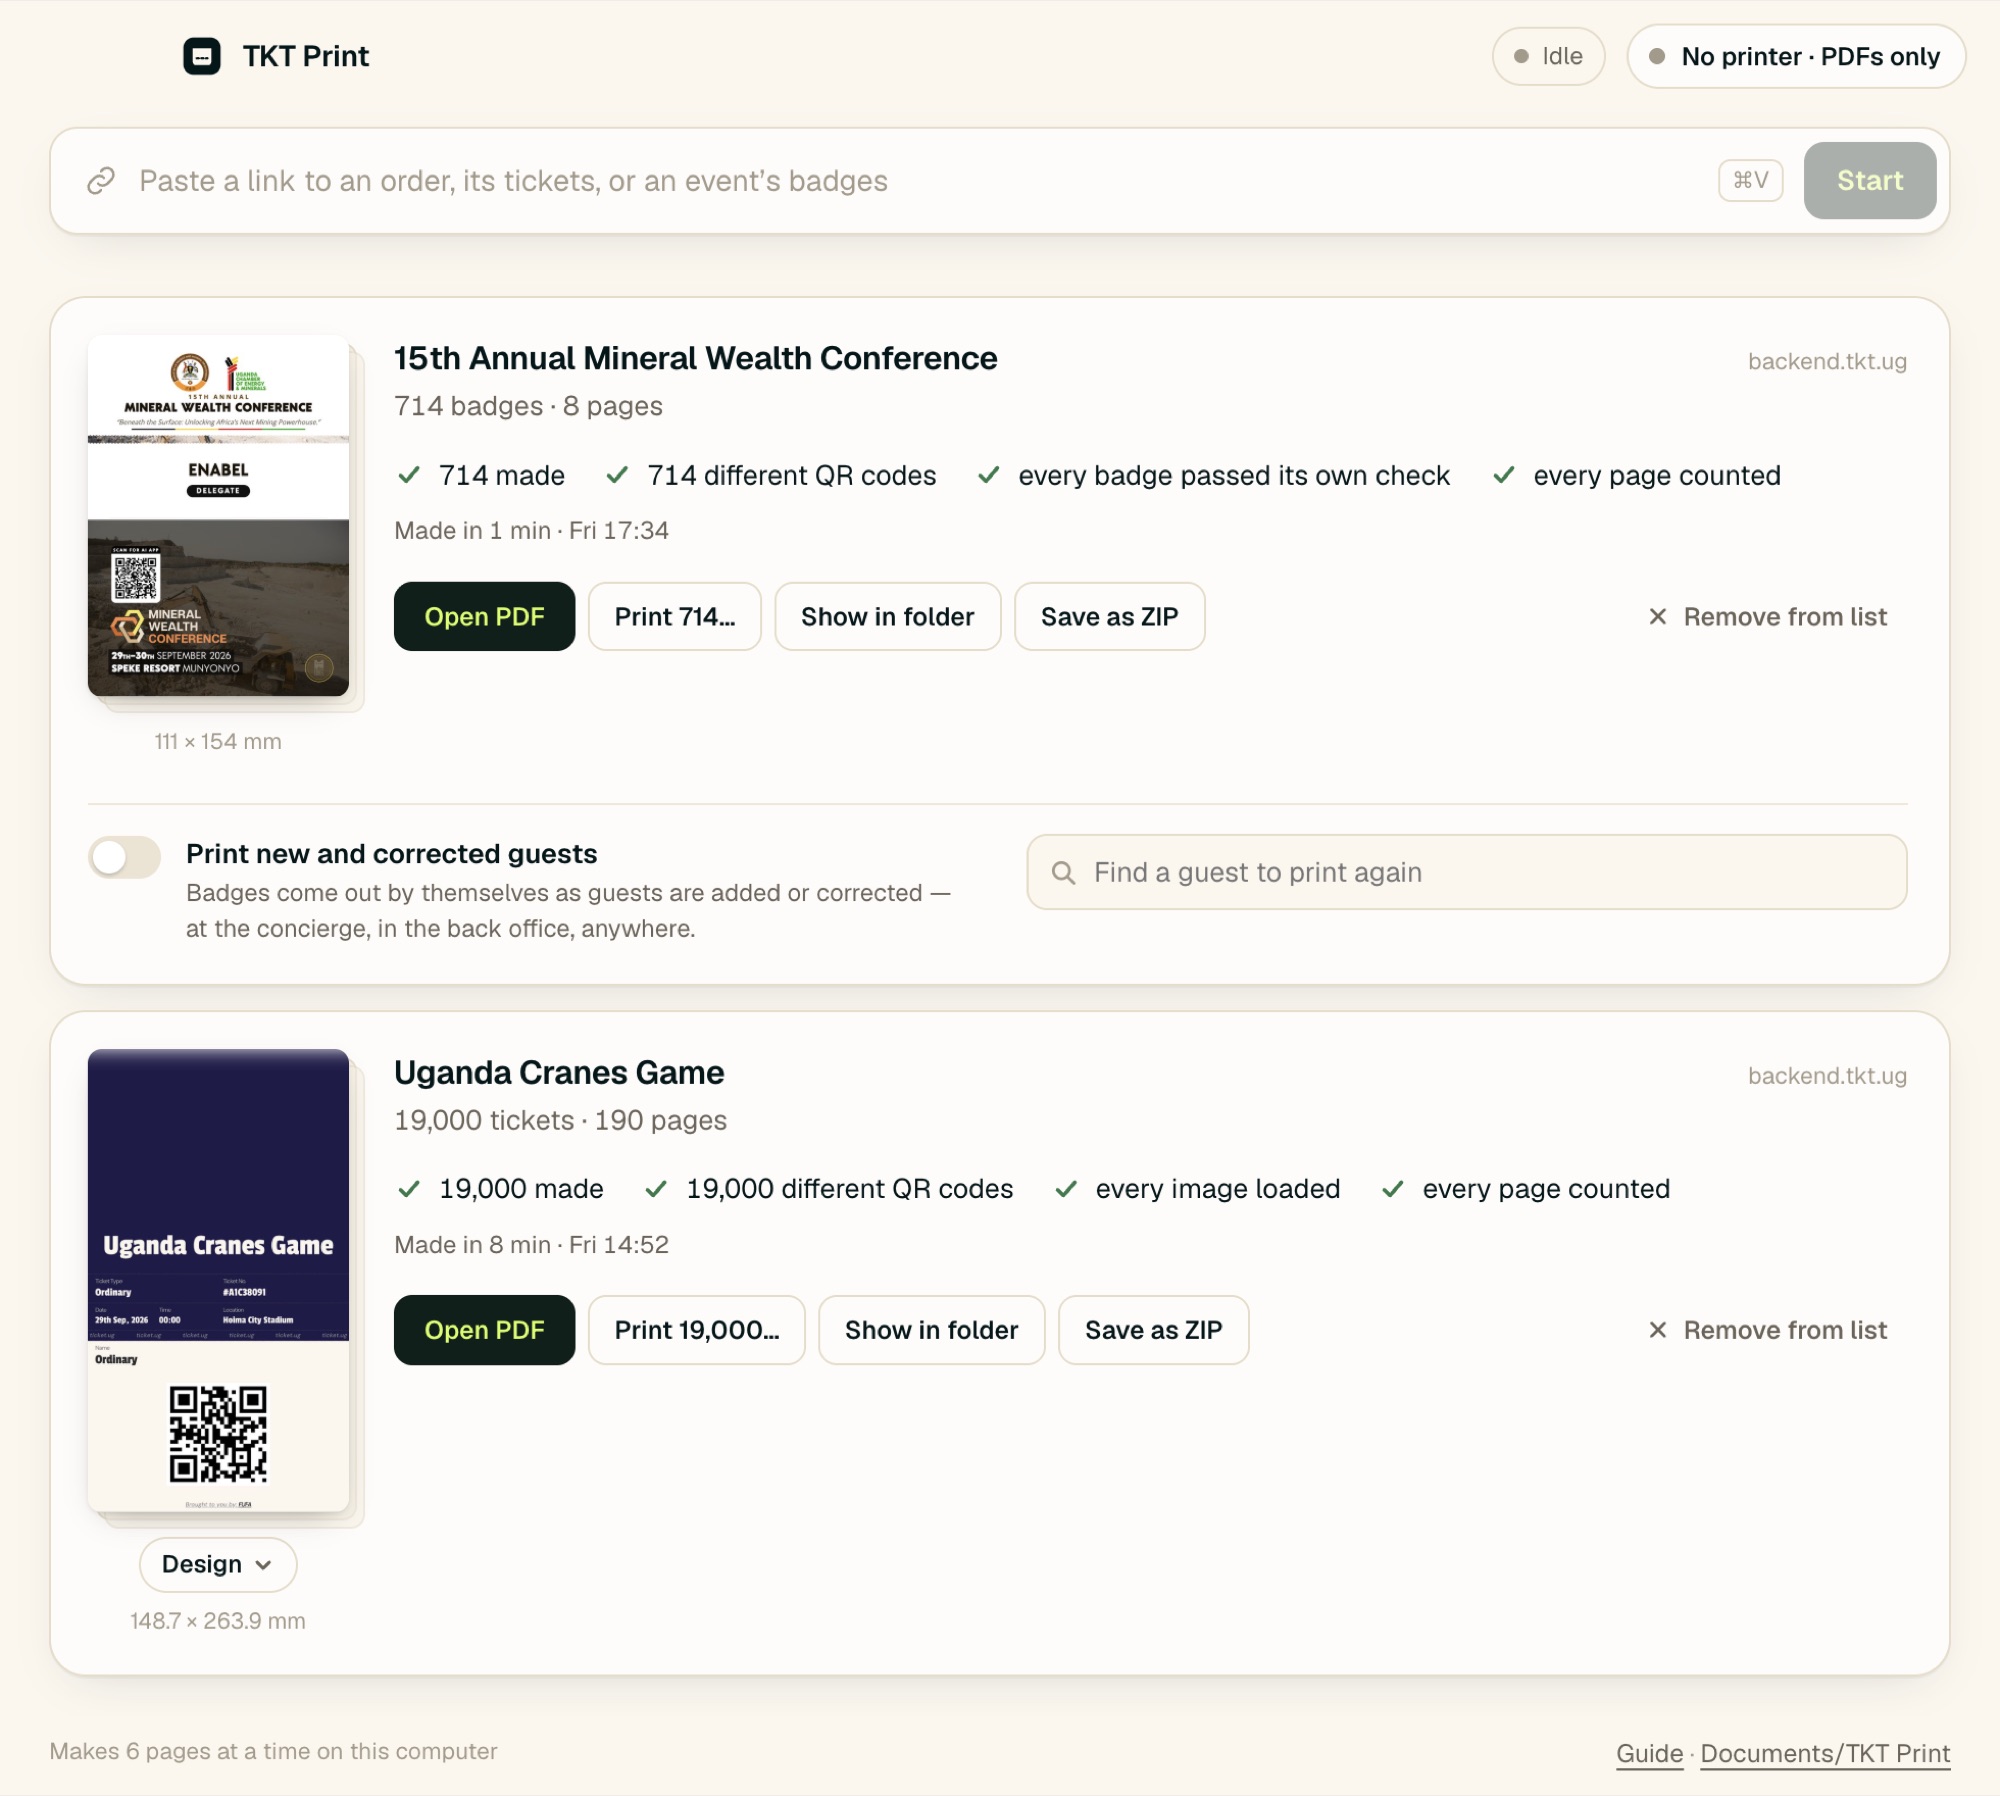Viewport: 2000px width, 1796px height.
Task: Click Mineral Wealth Conference badge thumbnail
Action: 218,516
